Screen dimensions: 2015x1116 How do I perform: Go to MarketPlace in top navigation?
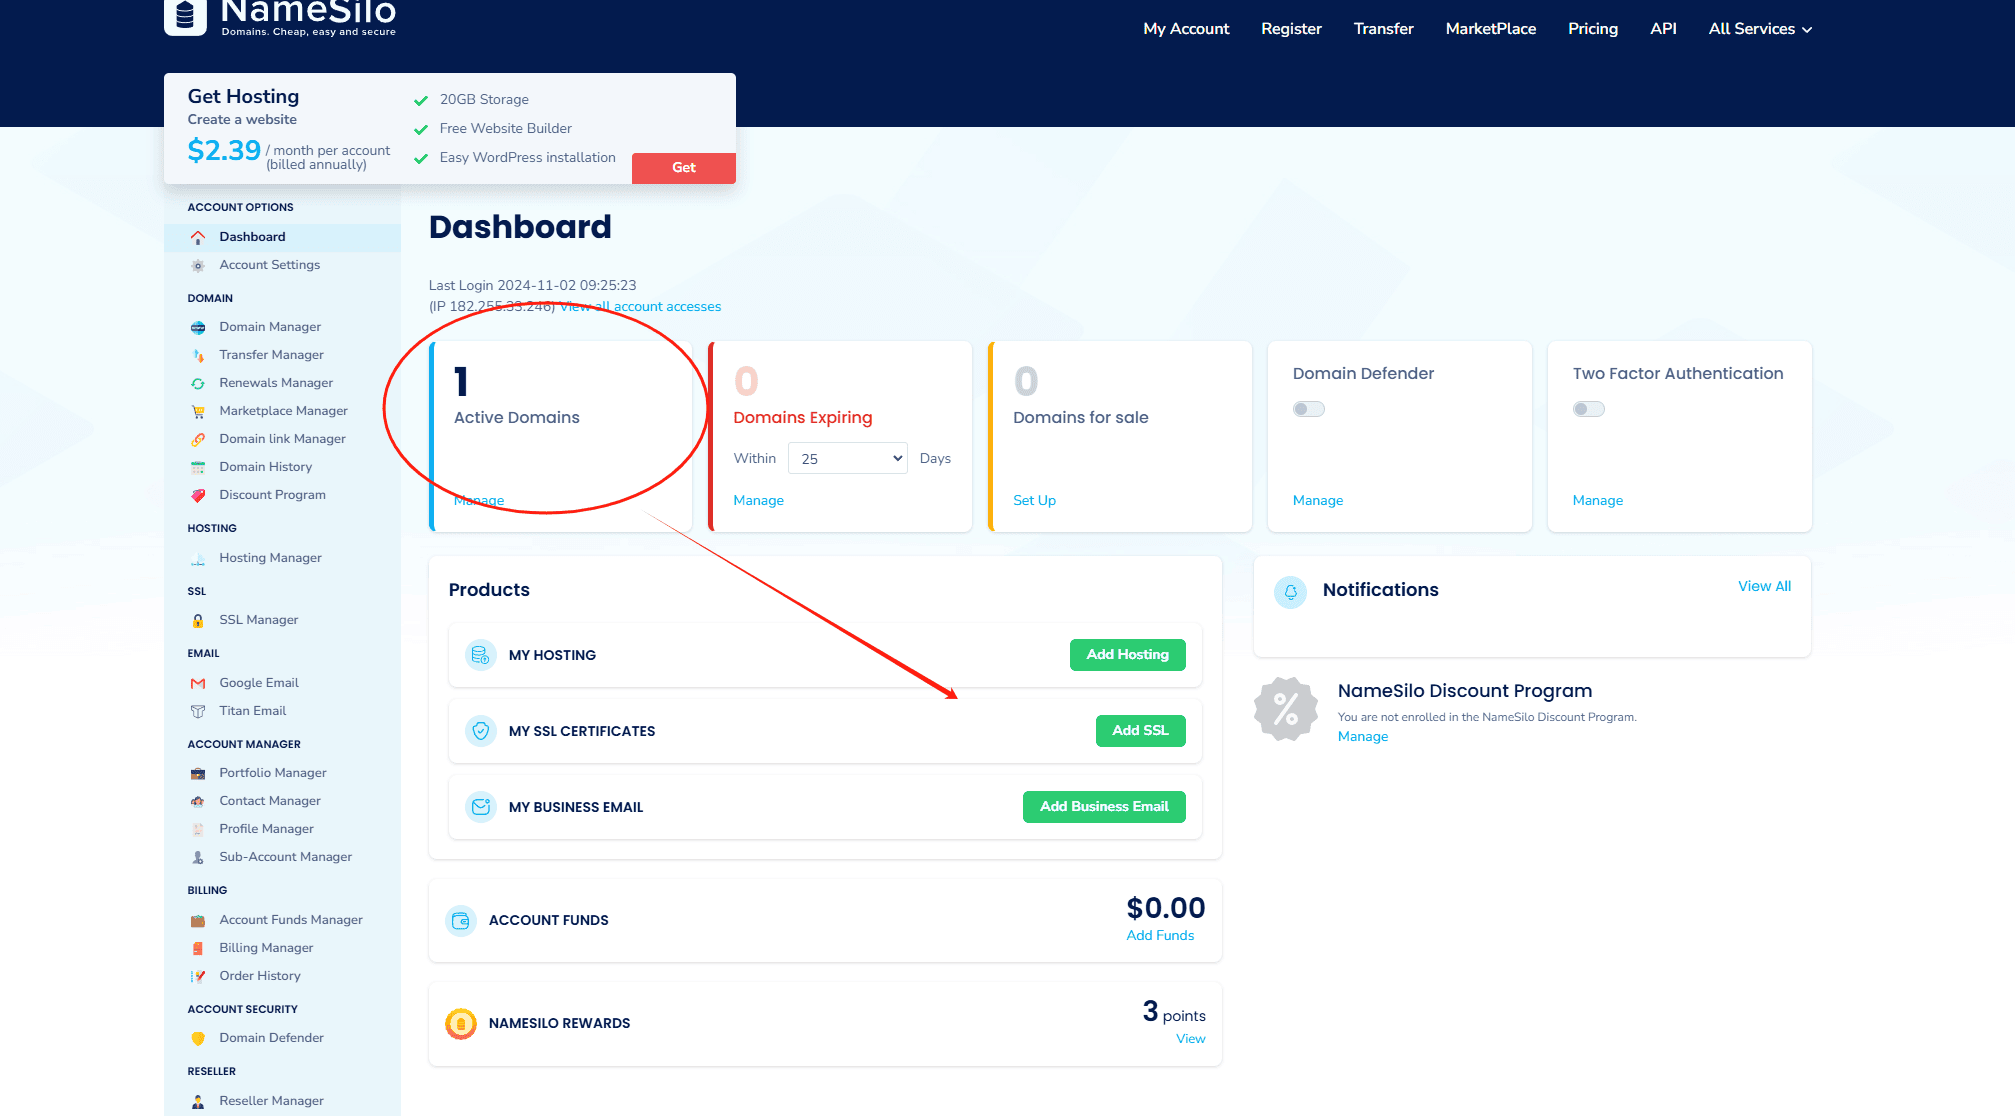pyautogui.click(x=1490, y=29)
